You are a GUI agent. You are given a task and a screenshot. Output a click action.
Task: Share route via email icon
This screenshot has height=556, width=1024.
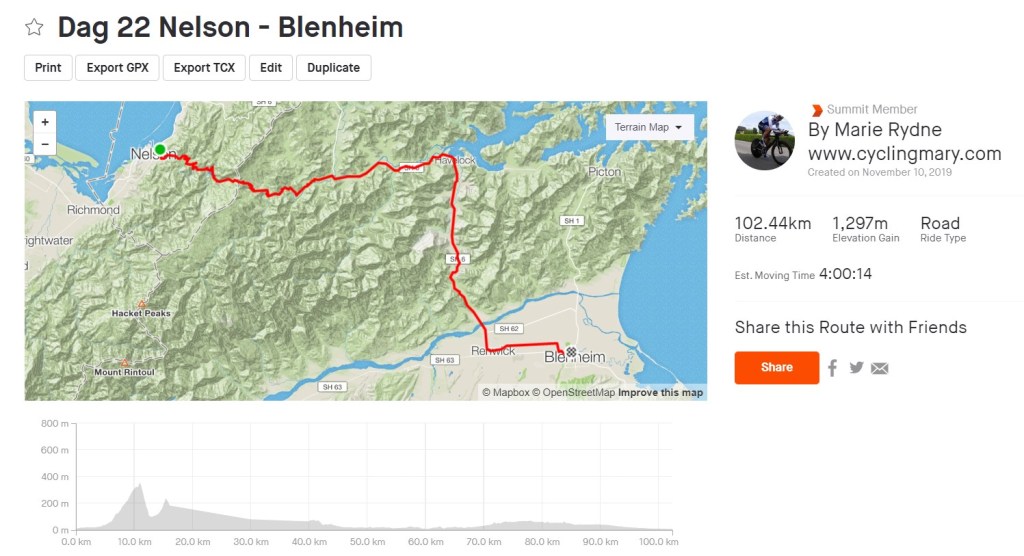pos(880,368)
